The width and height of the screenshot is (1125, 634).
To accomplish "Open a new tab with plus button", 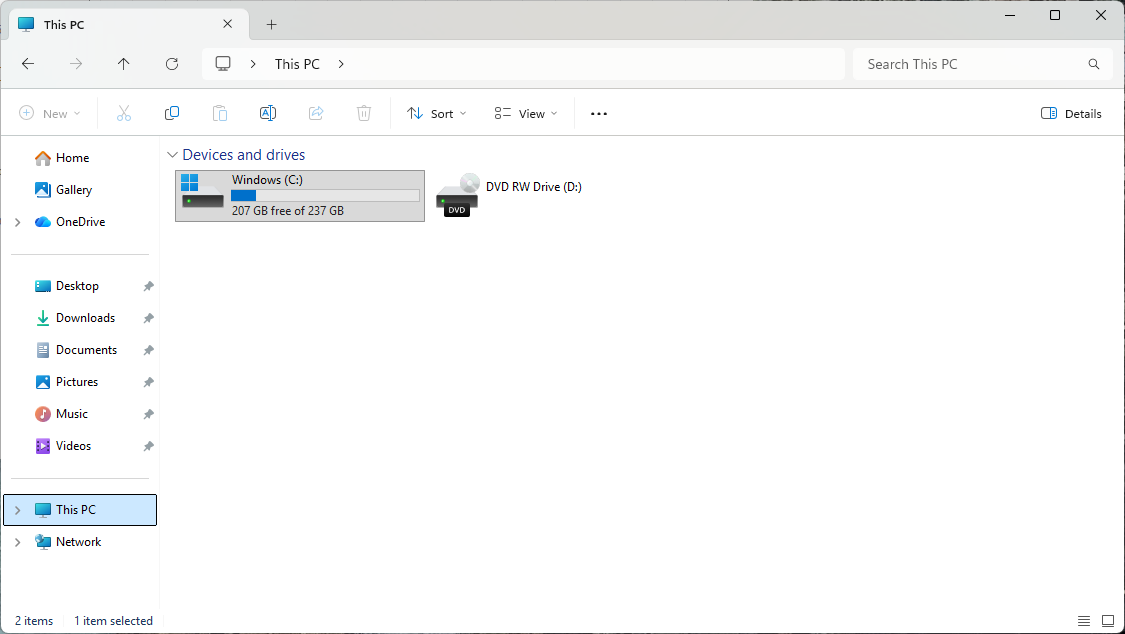I will pyautogui.click(x=271, y=24).
